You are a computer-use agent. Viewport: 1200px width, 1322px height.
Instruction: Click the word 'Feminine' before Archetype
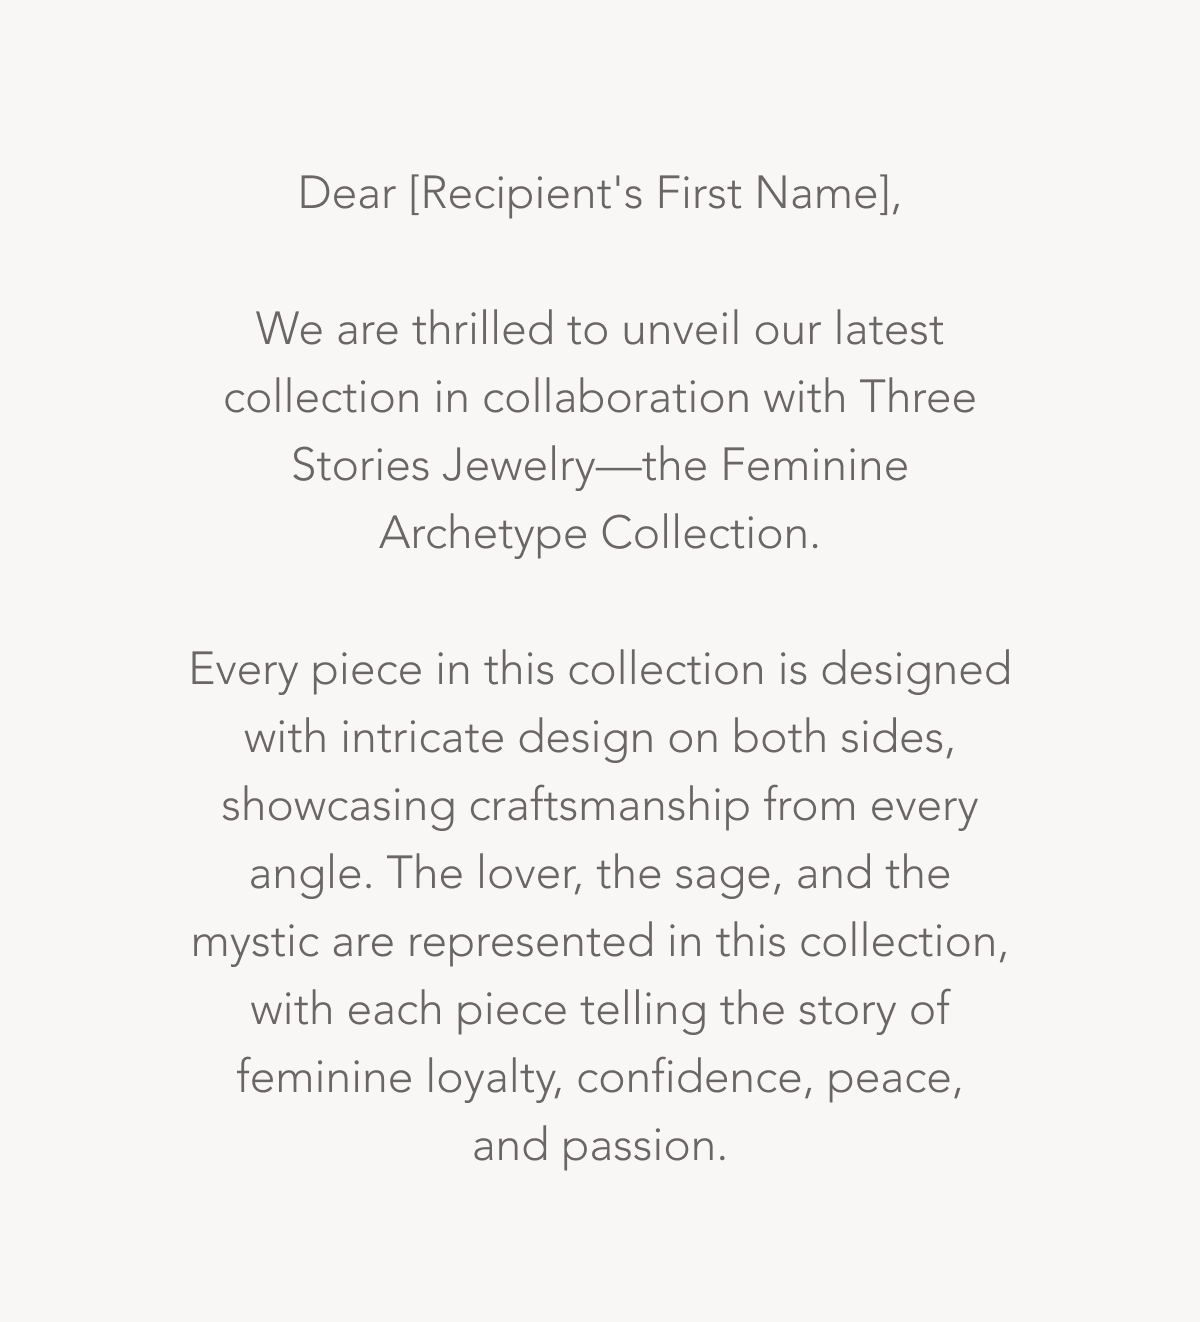pyautogui.click(x=814, y=467)
